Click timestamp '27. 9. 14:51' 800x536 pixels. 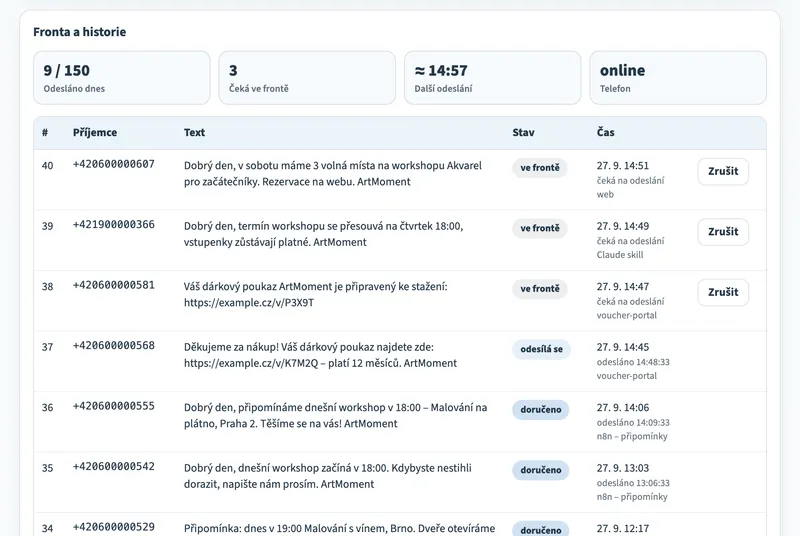coord(622,166)
